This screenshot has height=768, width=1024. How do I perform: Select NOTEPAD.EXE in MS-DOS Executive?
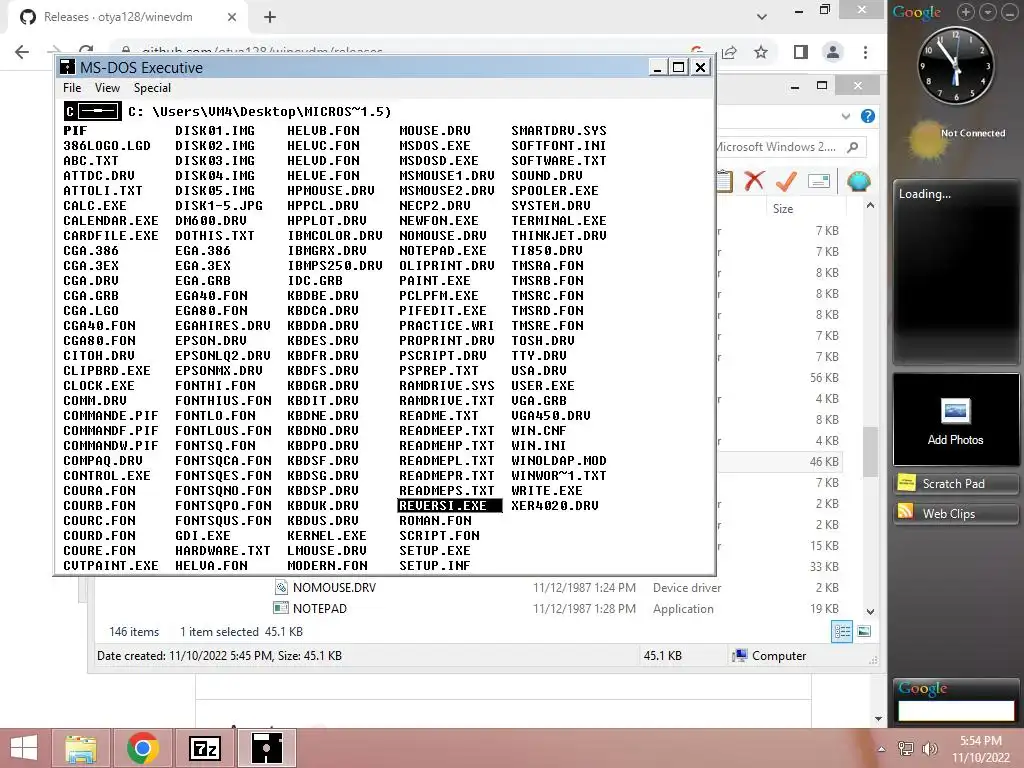click(443, 251)
